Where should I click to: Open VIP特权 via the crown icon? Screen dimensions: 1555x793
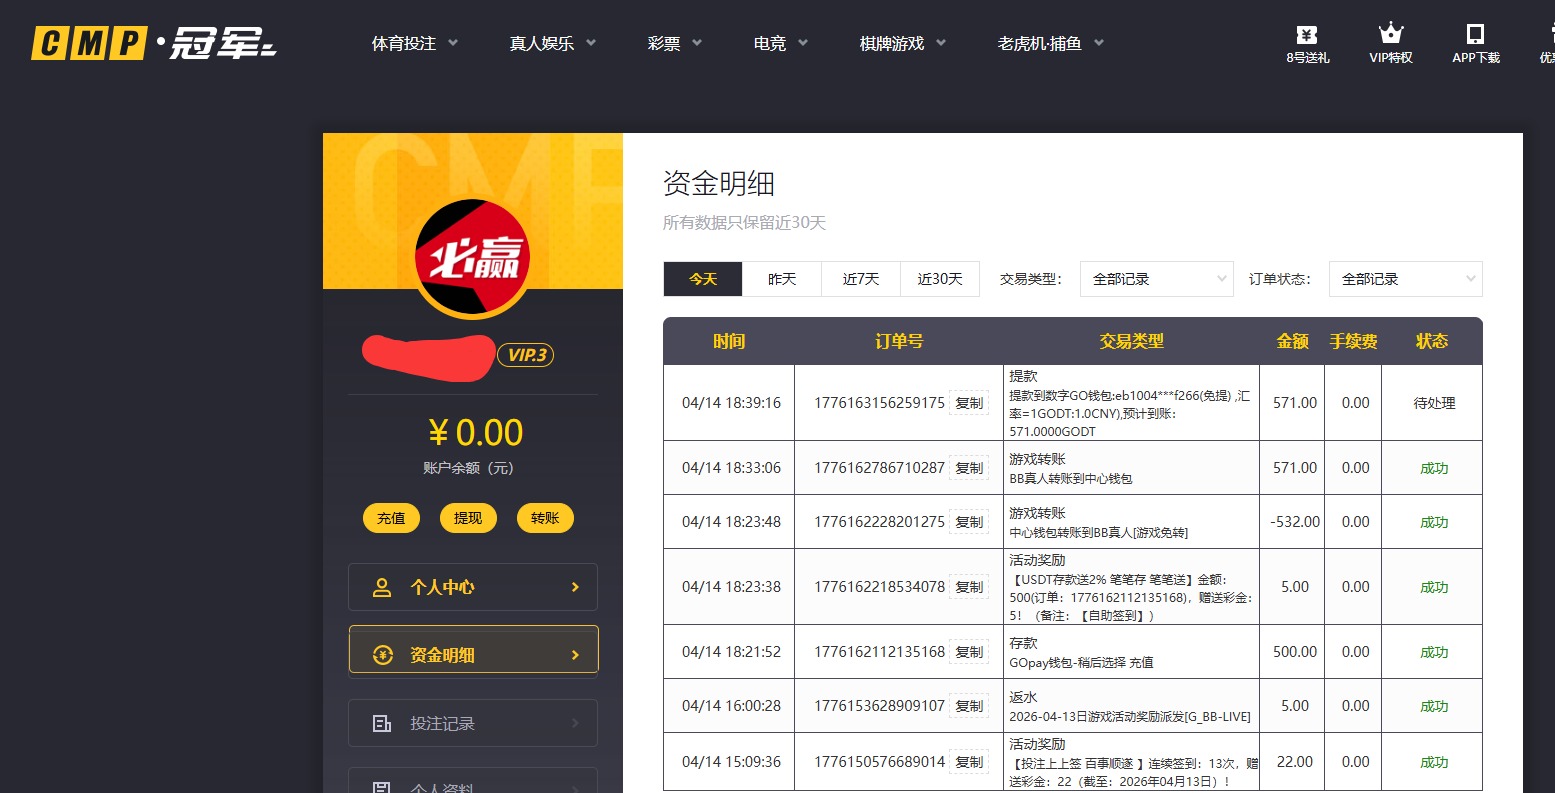1390,33
